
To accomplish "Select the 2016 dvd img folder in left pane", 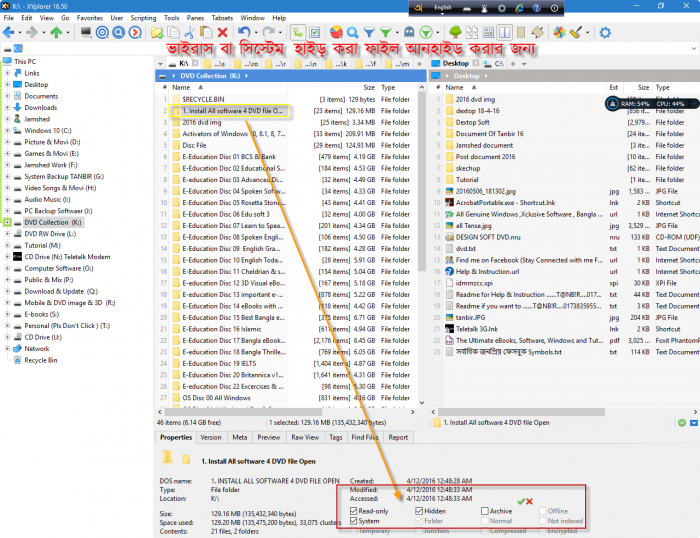I will (x=202, y=122).
